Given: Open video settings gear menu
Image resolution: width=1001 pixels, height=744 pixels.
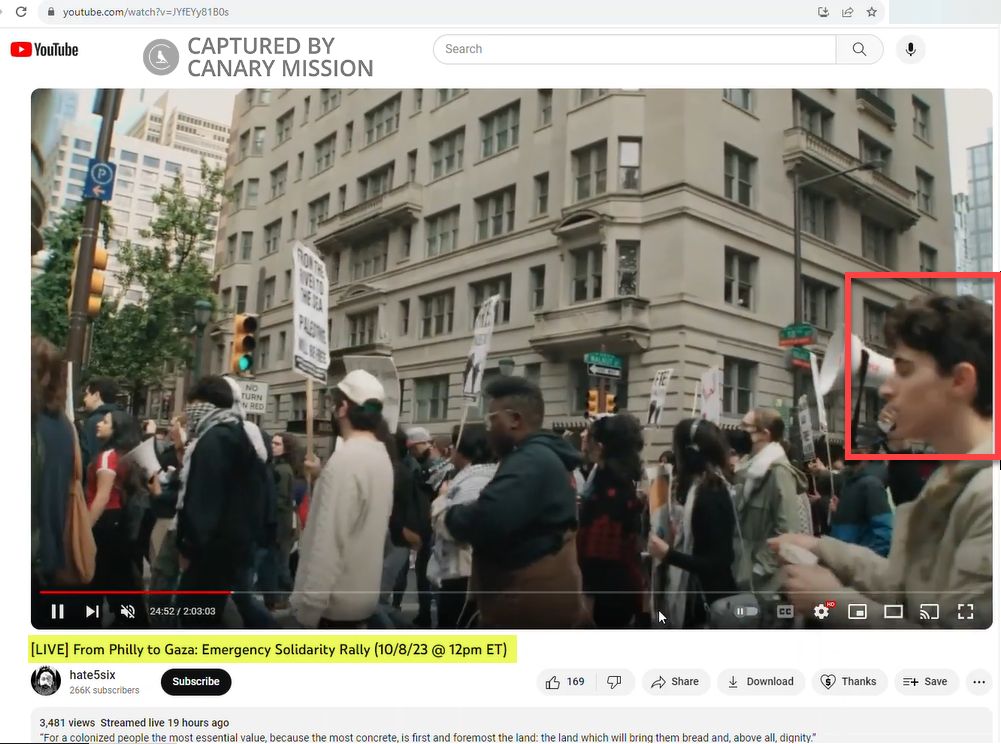Looking at the screenshot, I should point(822,611).
